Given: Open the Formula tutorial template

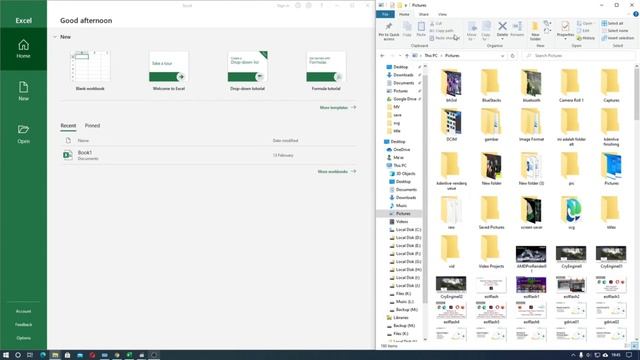Looking at the screenshot, I should point(326,70).
